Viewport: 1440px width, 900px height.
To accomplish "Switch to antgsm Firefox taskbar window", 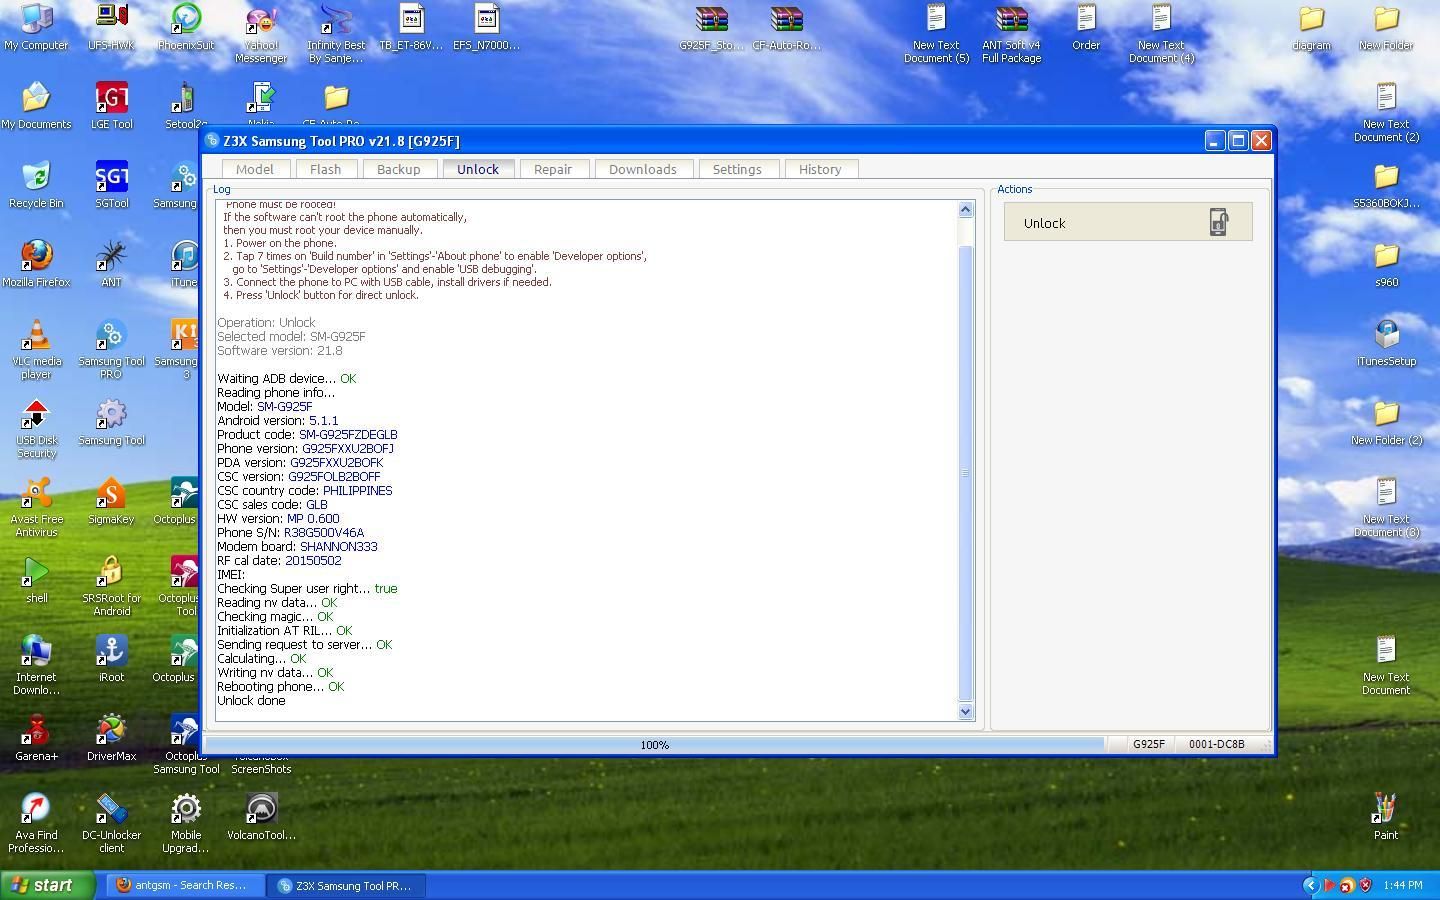I will pyautogui.click(x=186, y=885).
